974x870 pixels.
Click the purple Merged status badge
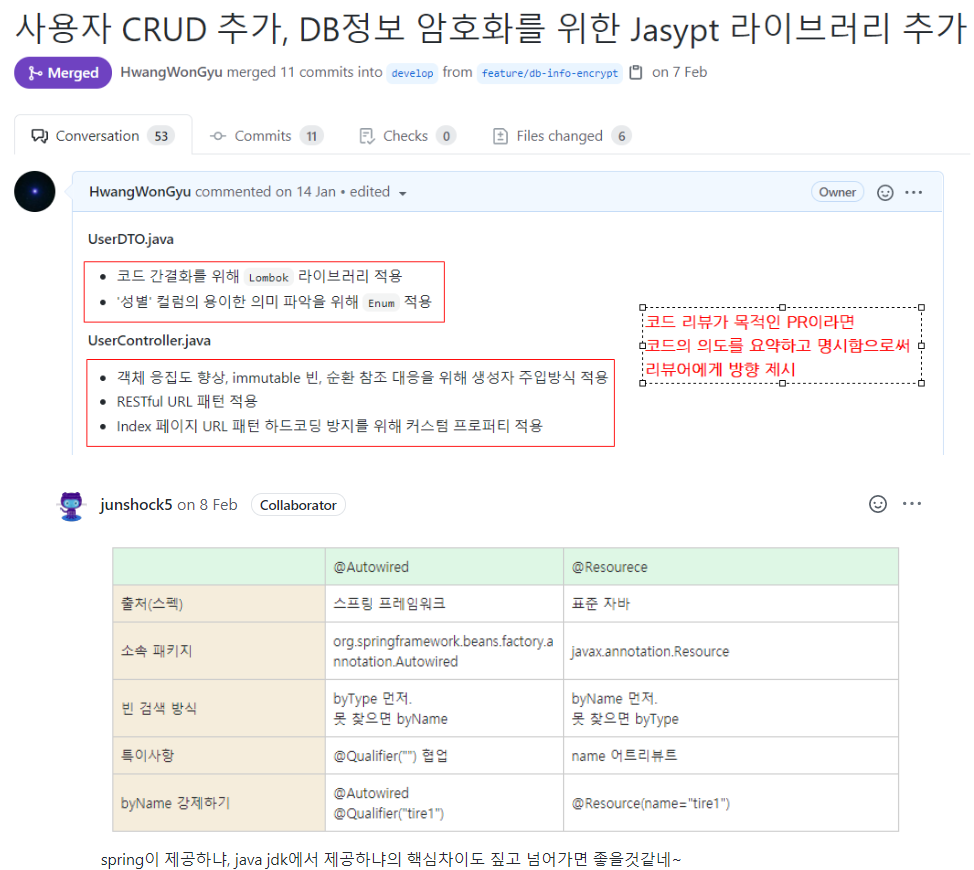63,73
